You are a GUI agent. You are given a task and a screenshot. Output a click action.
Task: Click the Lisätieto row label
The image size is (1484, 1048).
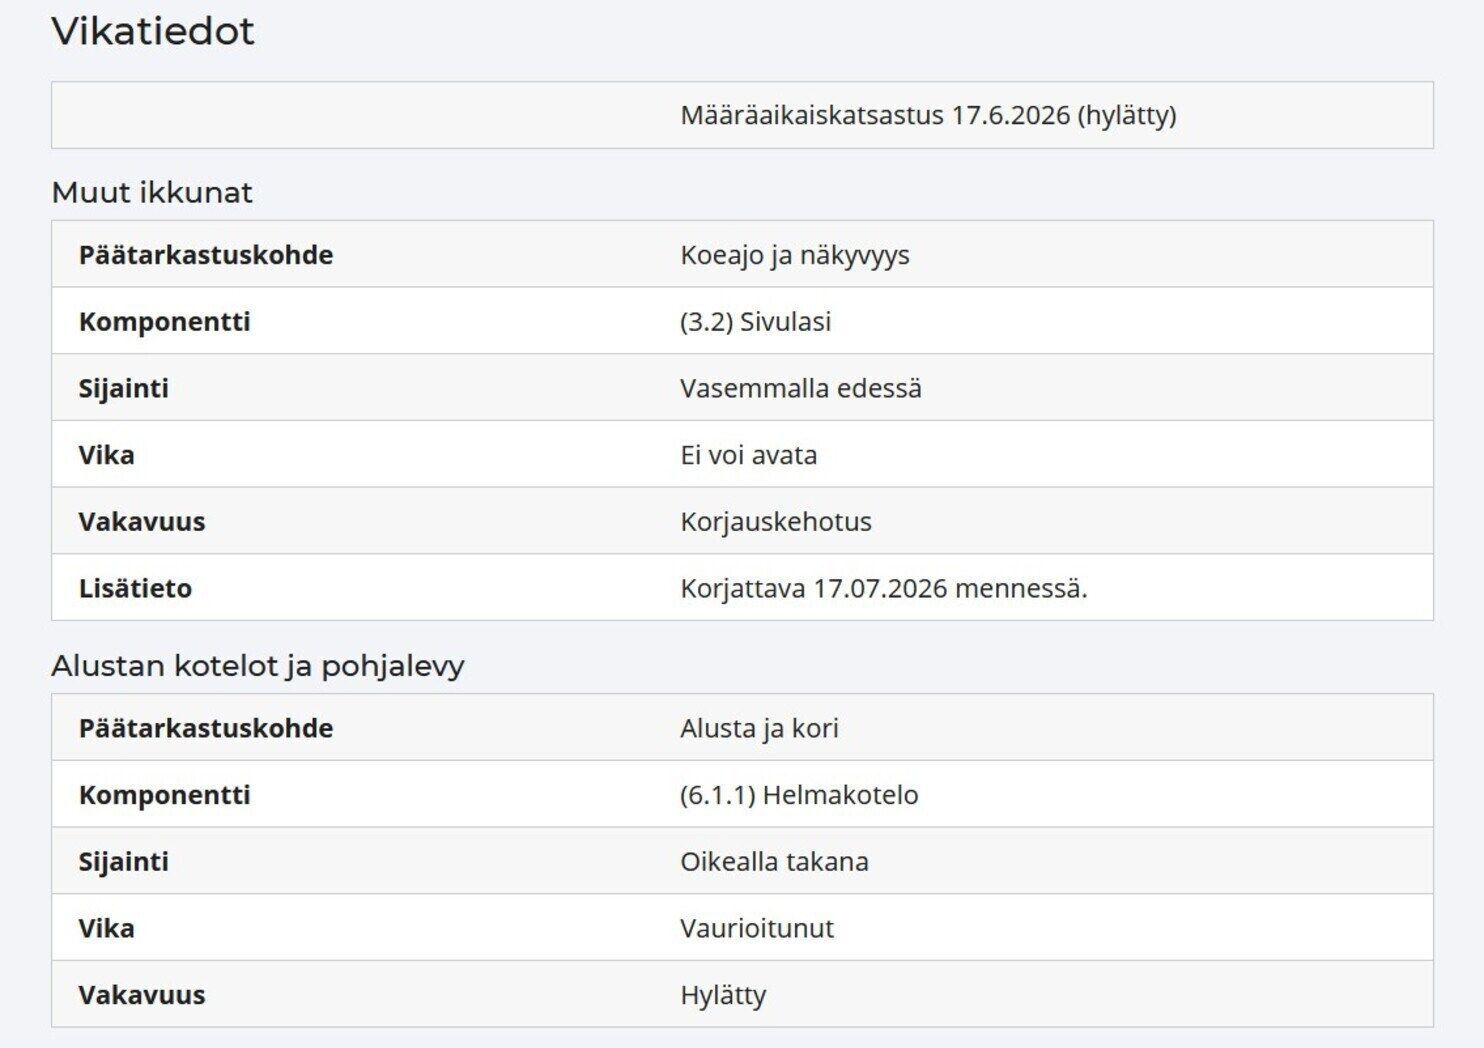tap(135, 588)
